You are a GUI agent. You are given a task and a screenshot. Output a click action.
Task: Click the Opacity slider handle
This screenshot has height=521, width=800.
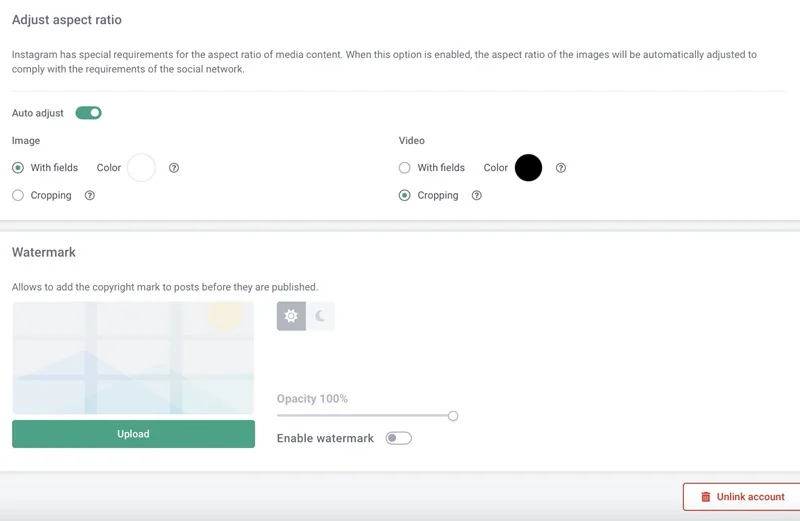pyautogui.click(x=453, y=416)
